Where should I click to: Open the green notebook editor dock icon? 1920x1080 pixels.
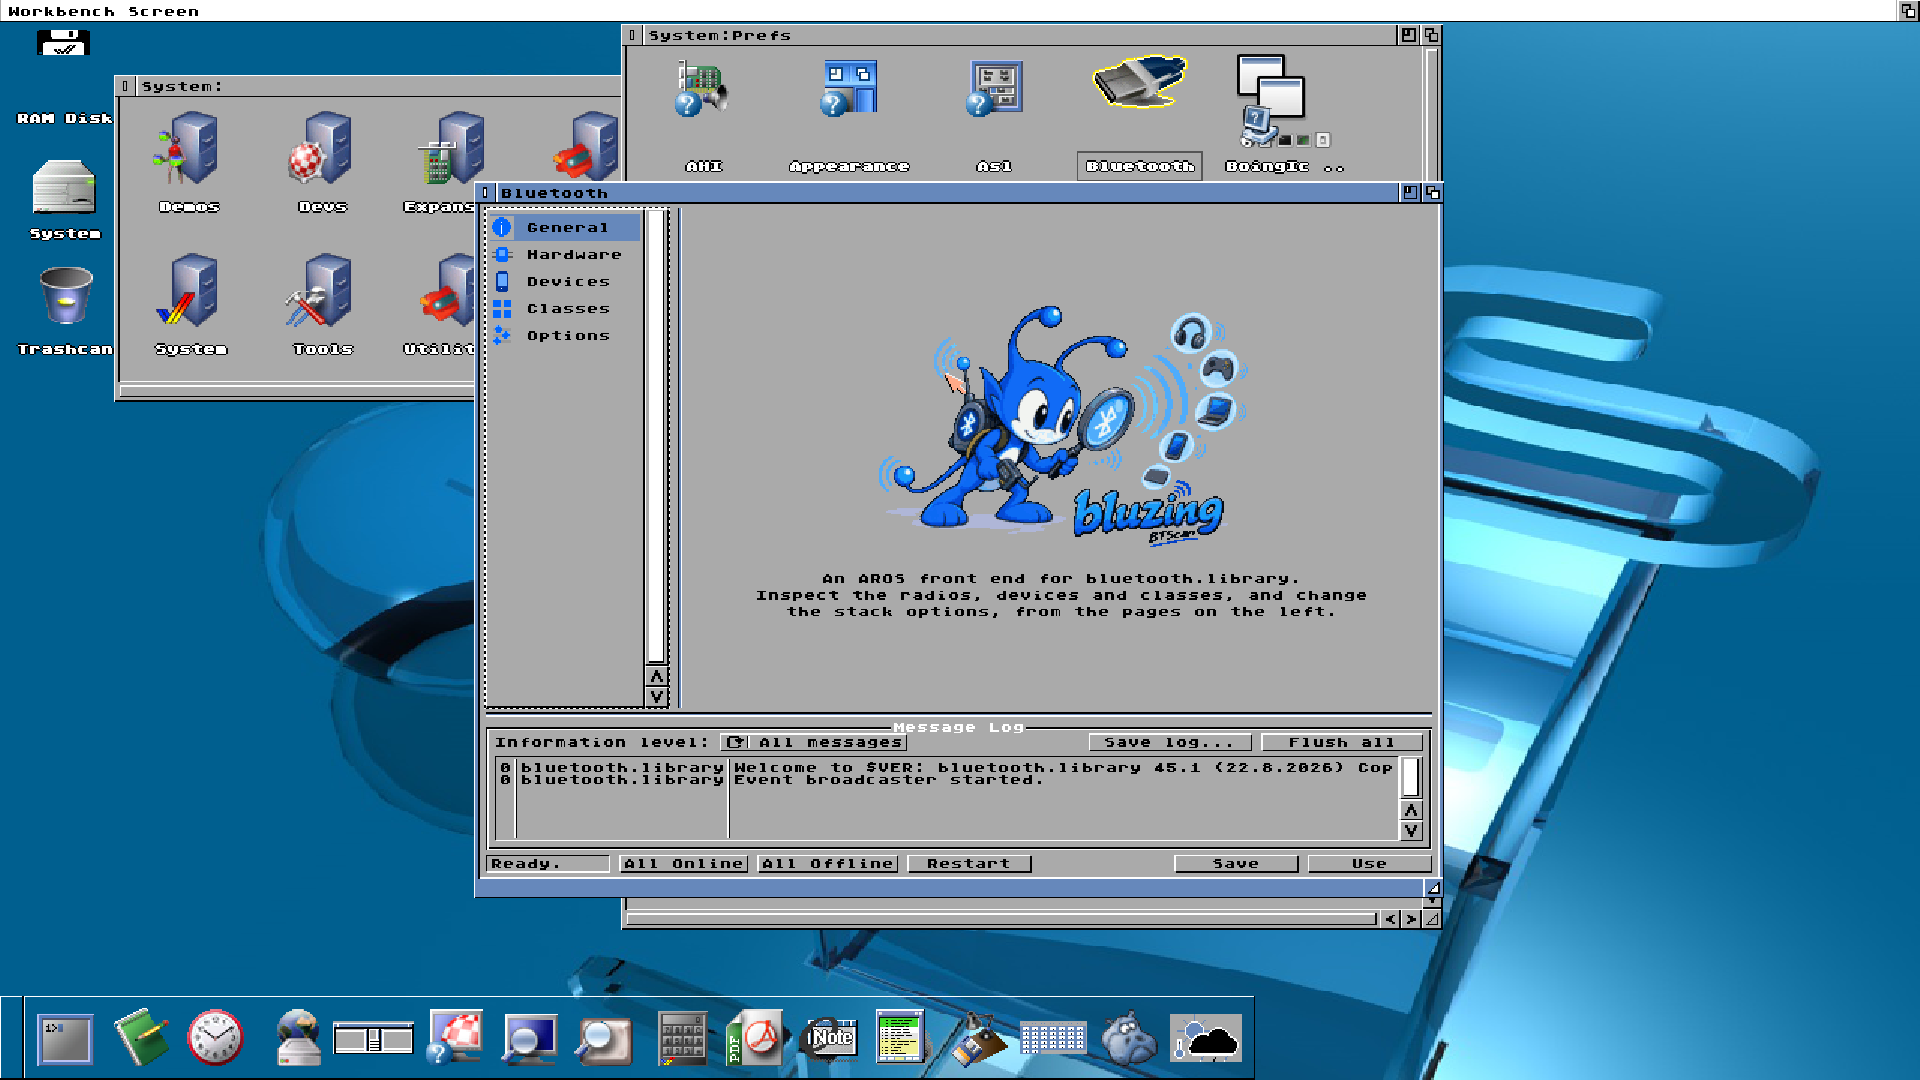[x=140, y=1038]
